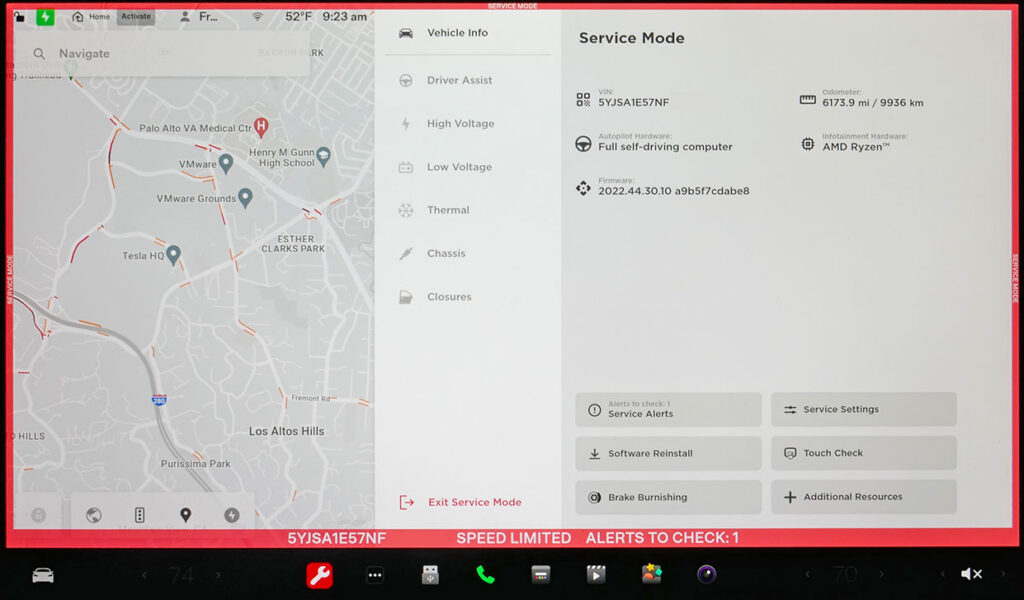Tap the red wrench service icon

click(319, 575)
